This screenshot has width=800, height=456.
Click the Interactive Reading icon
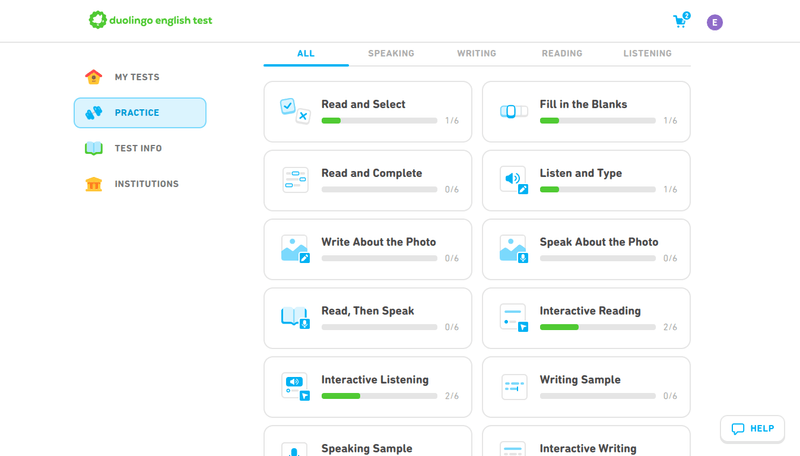[x=514, y=318]
